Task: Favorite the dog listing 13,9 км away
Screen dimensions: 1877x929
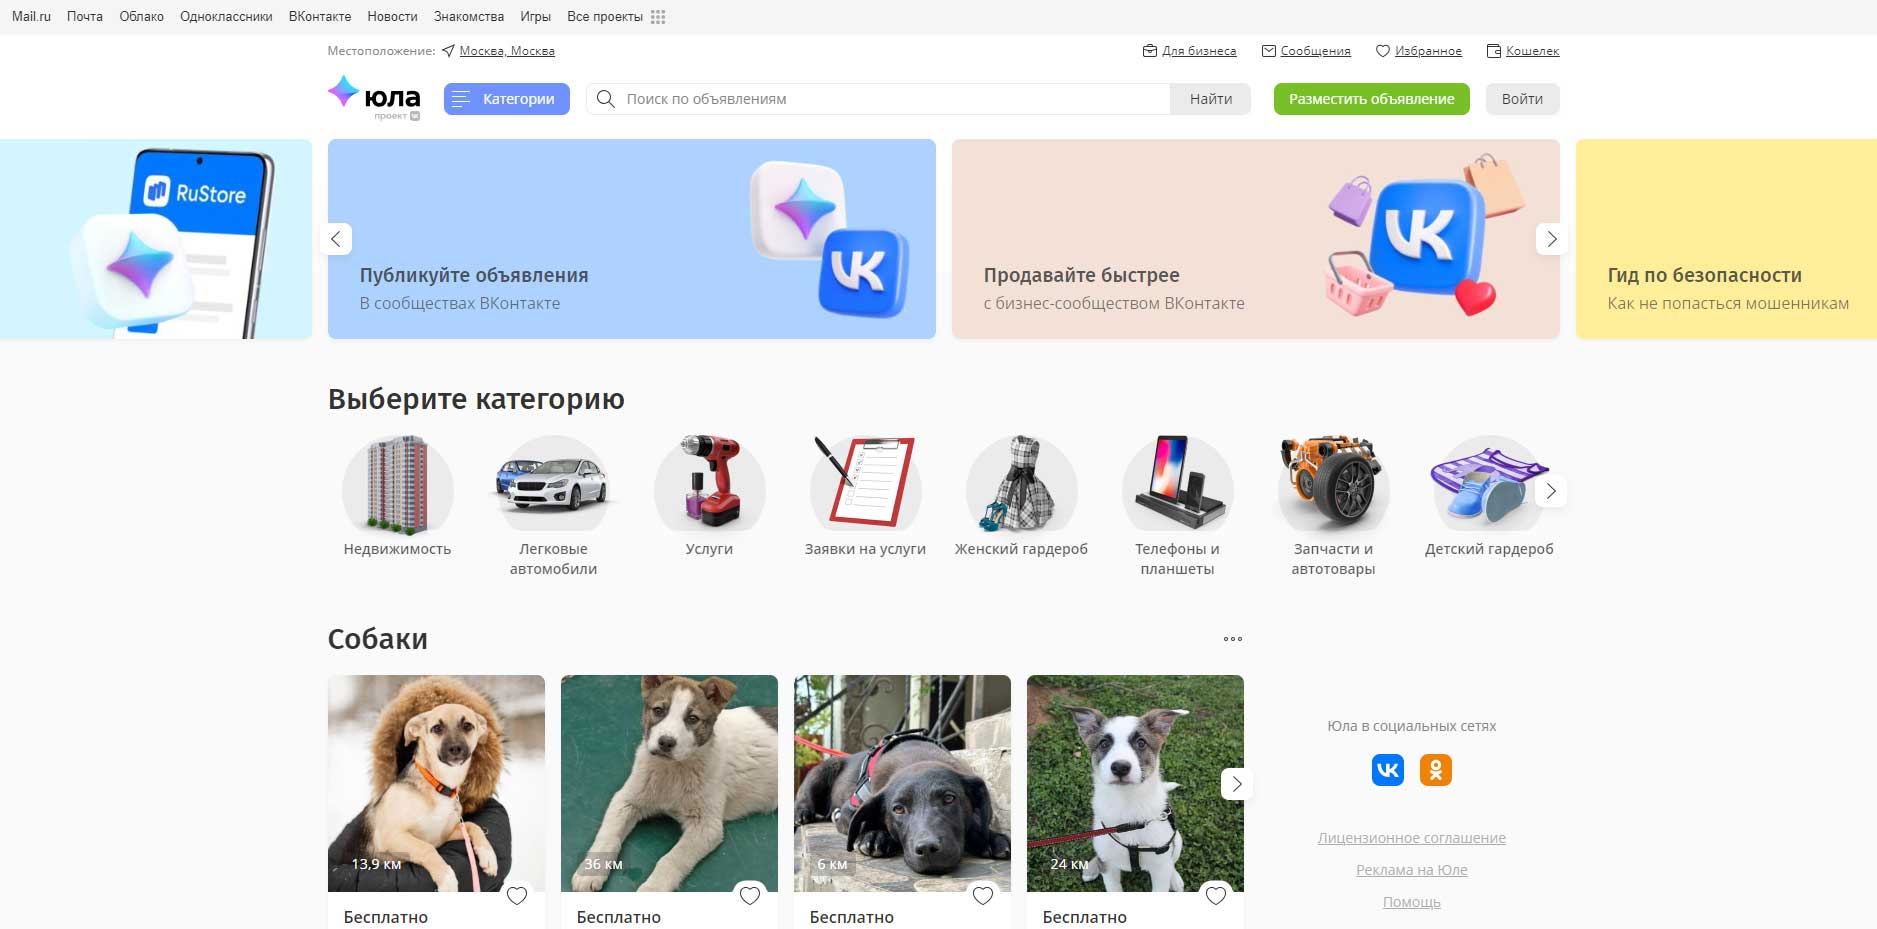Action: [x=517, y=896]
